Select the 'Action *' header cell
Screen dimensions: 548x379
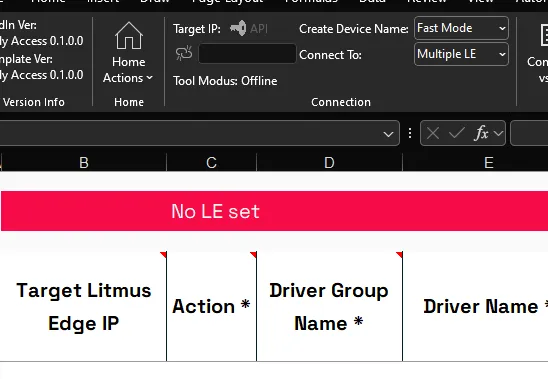point(211,306)
